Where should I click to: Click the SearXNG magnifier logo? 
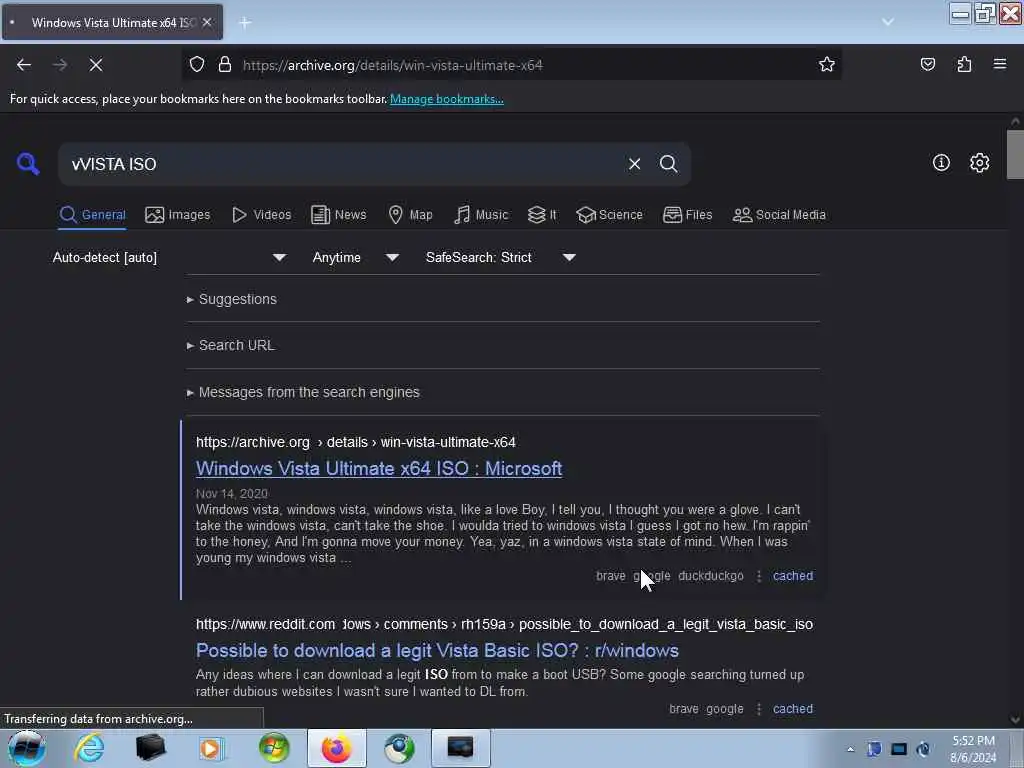pos(28,164)
